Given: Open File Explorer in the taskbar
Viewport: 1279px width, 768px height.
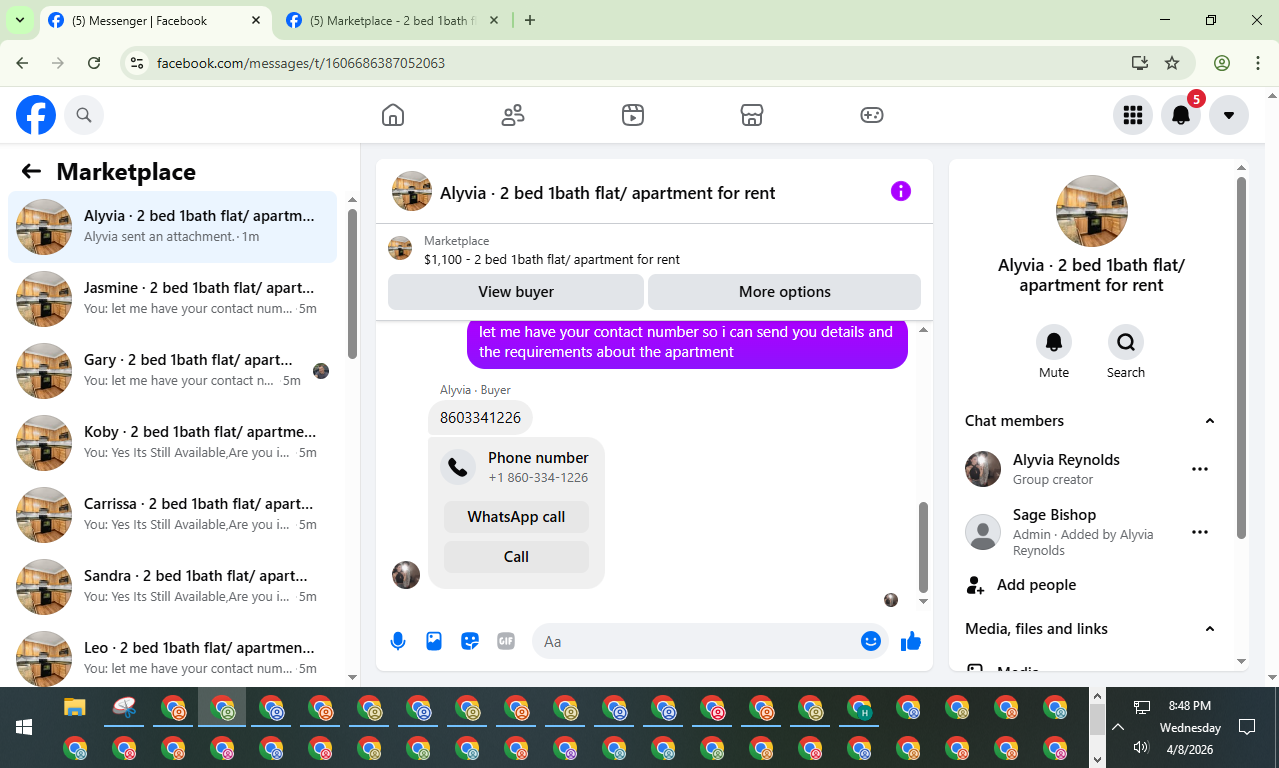Looking at the screenshot, I should [x=75, y=708].
